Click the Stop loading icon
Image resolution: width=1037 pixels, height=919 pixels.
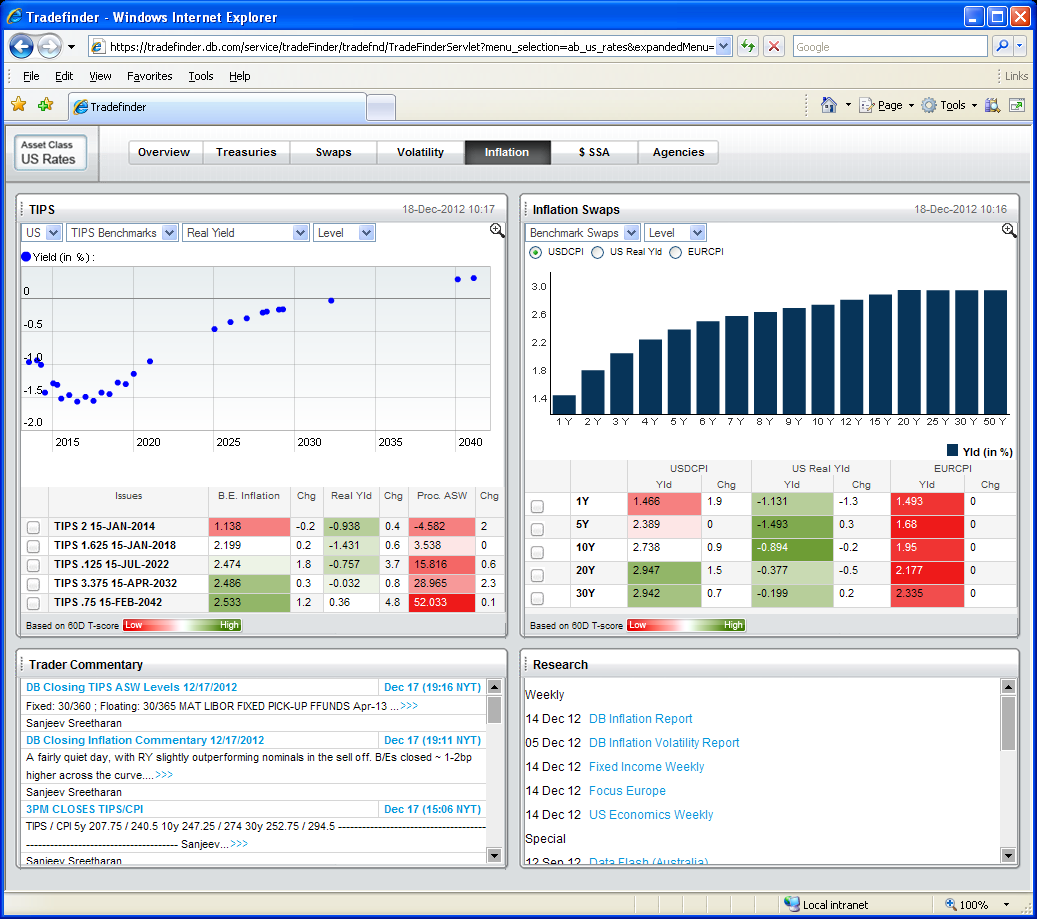point(774,47)
